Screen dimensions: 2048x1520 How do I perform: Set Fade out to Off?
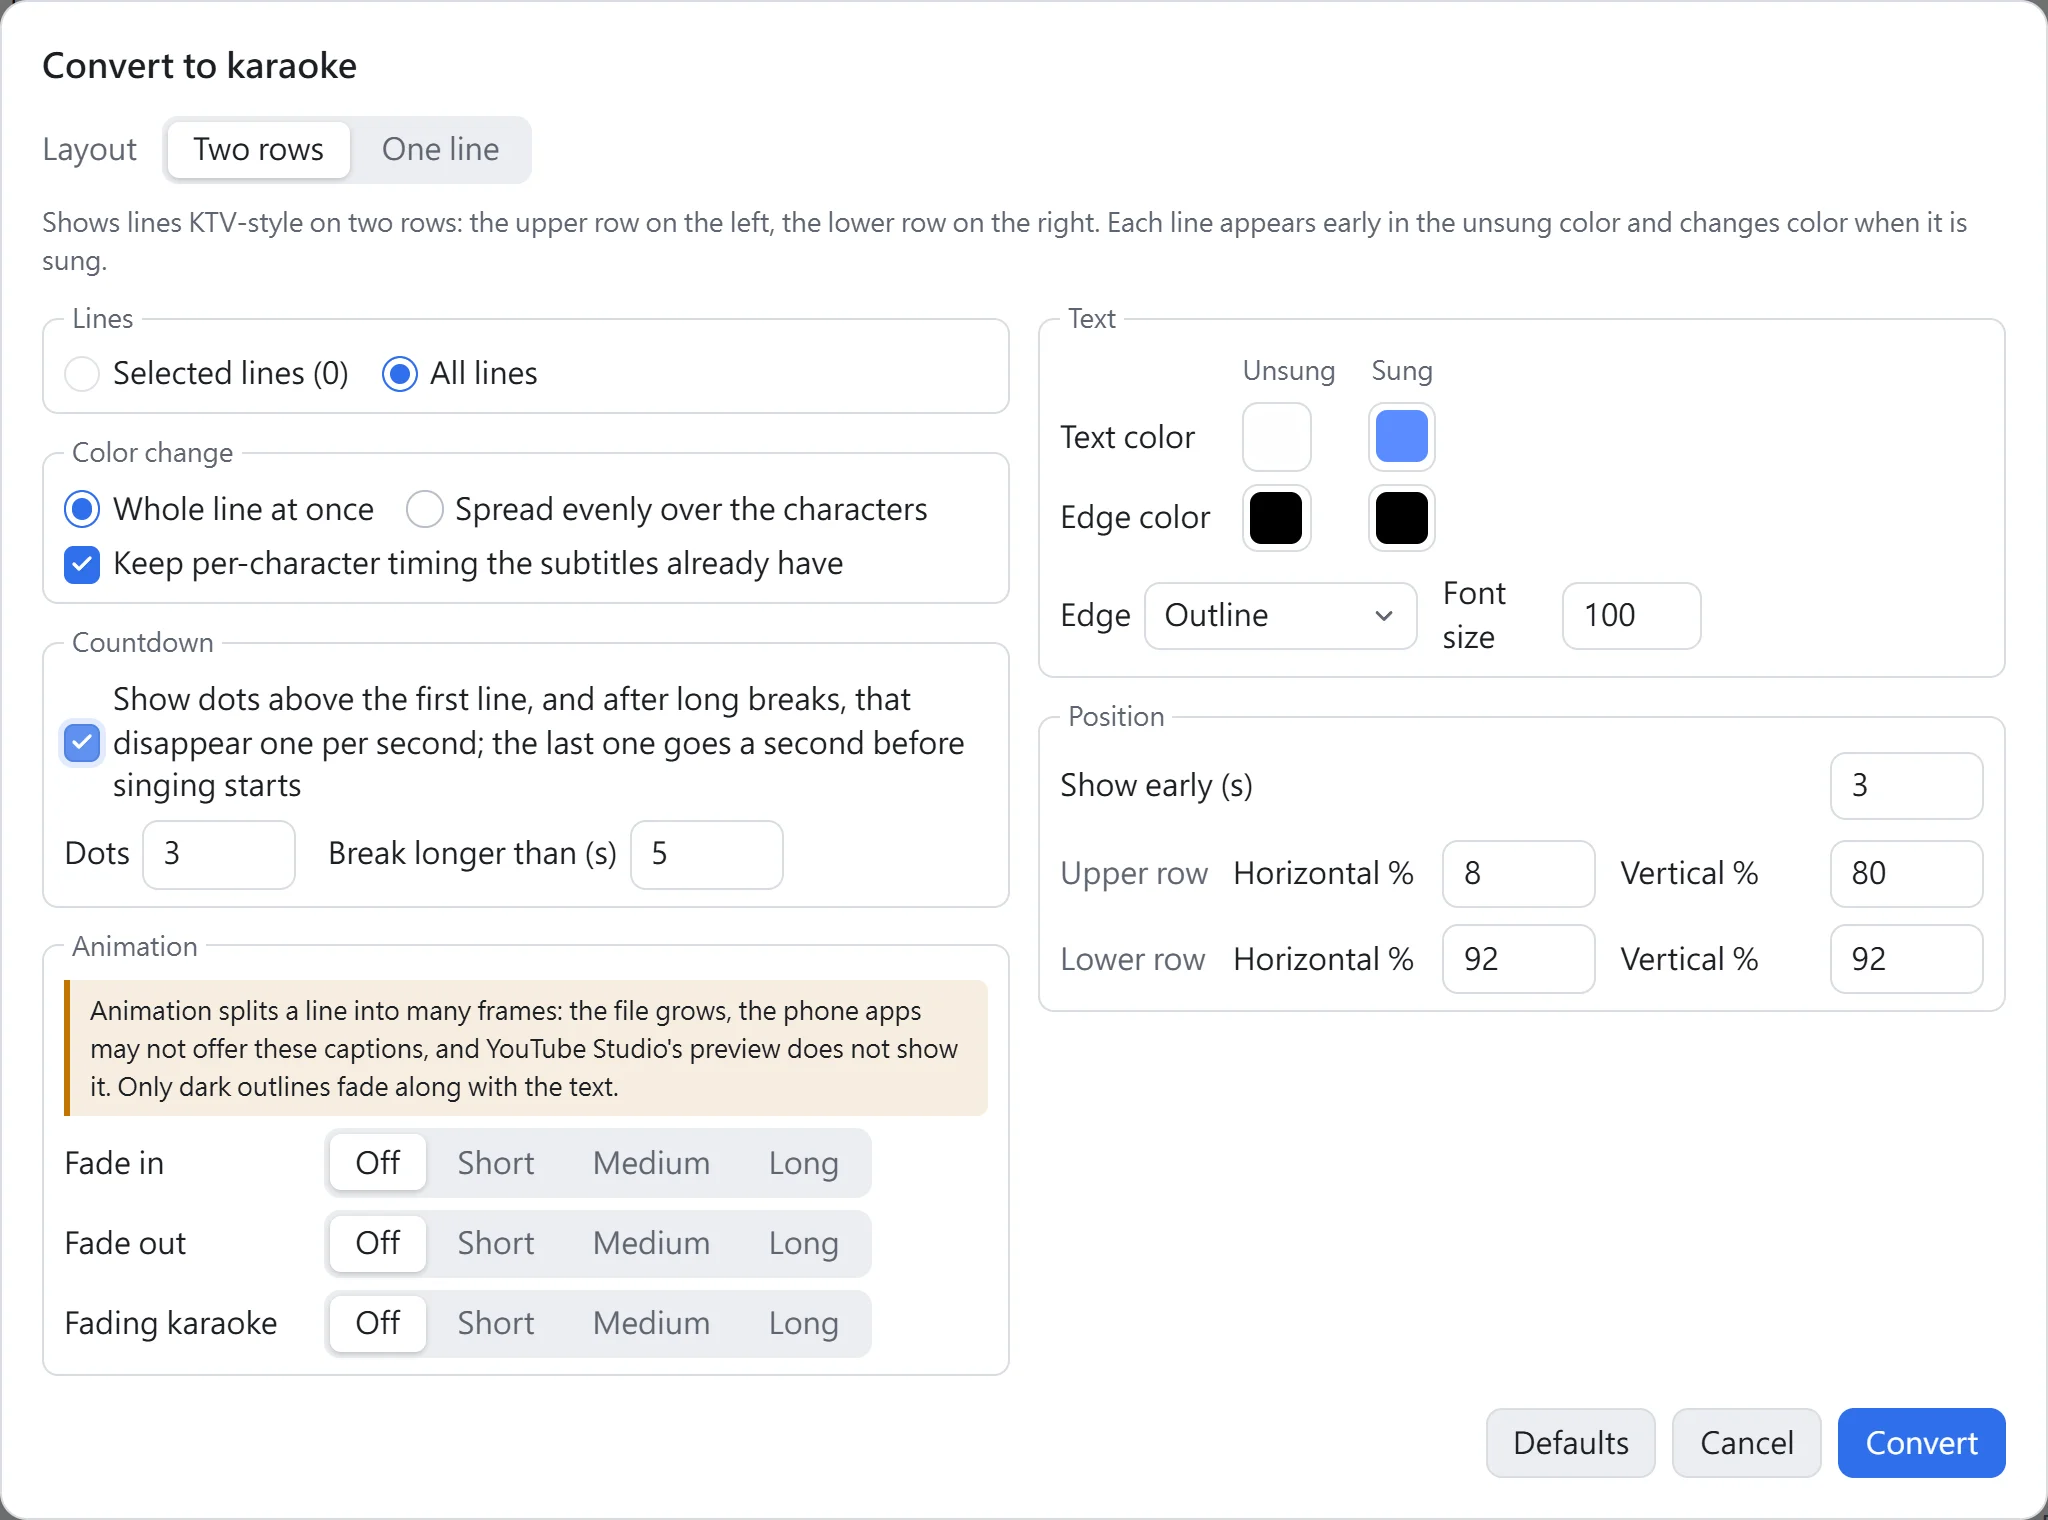click(378, 1243)
